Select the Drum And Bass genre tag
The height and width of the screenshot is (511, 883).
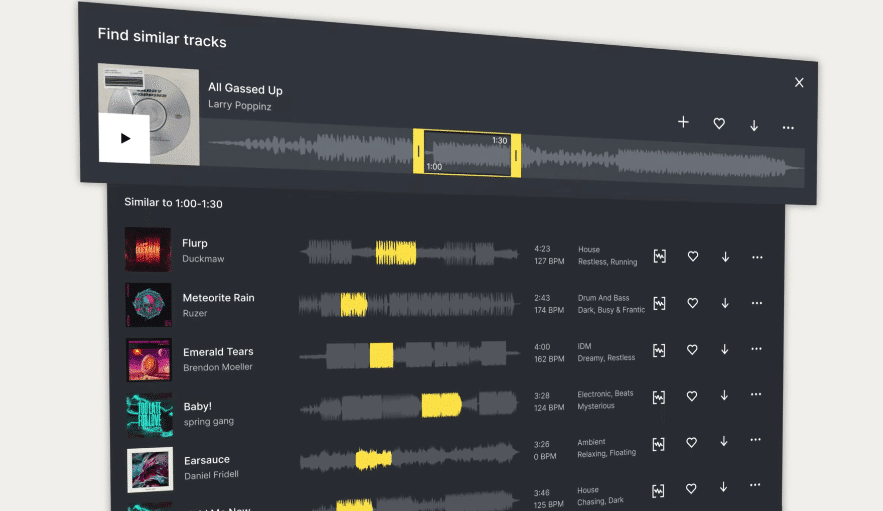(x=604, y=298)
